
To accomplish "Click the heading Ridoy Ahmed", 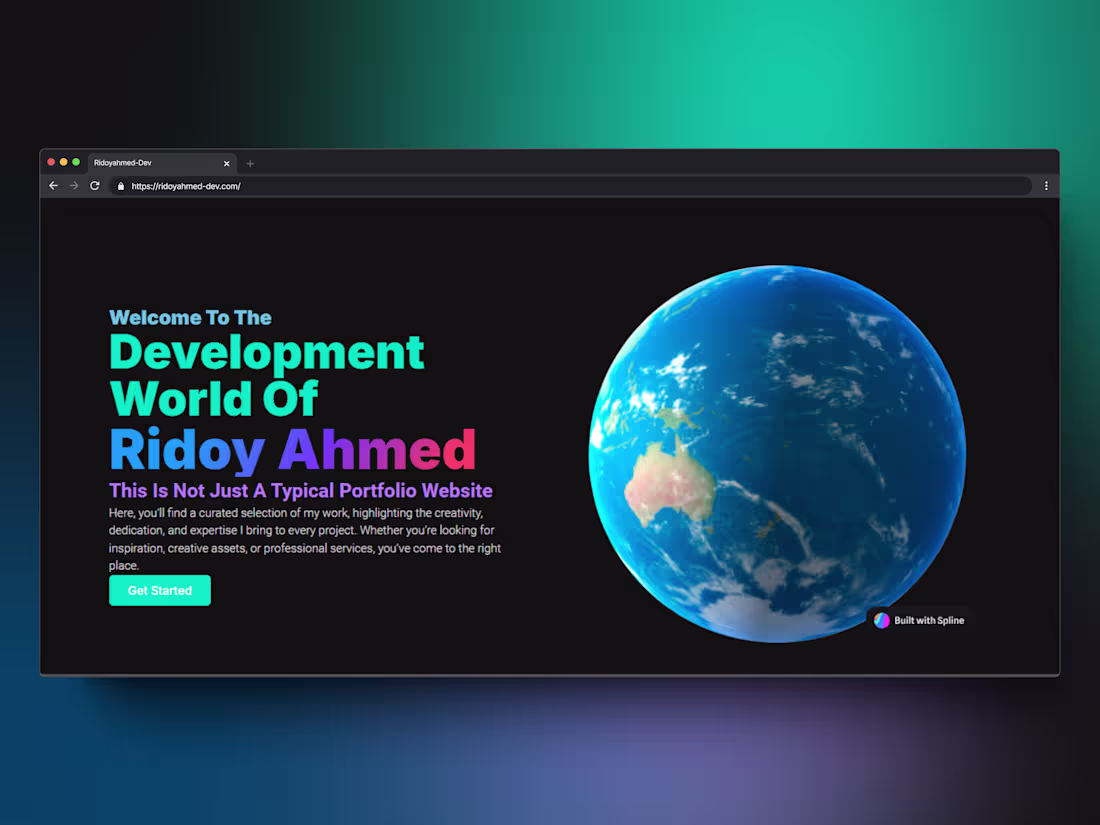I will (292, 449).
